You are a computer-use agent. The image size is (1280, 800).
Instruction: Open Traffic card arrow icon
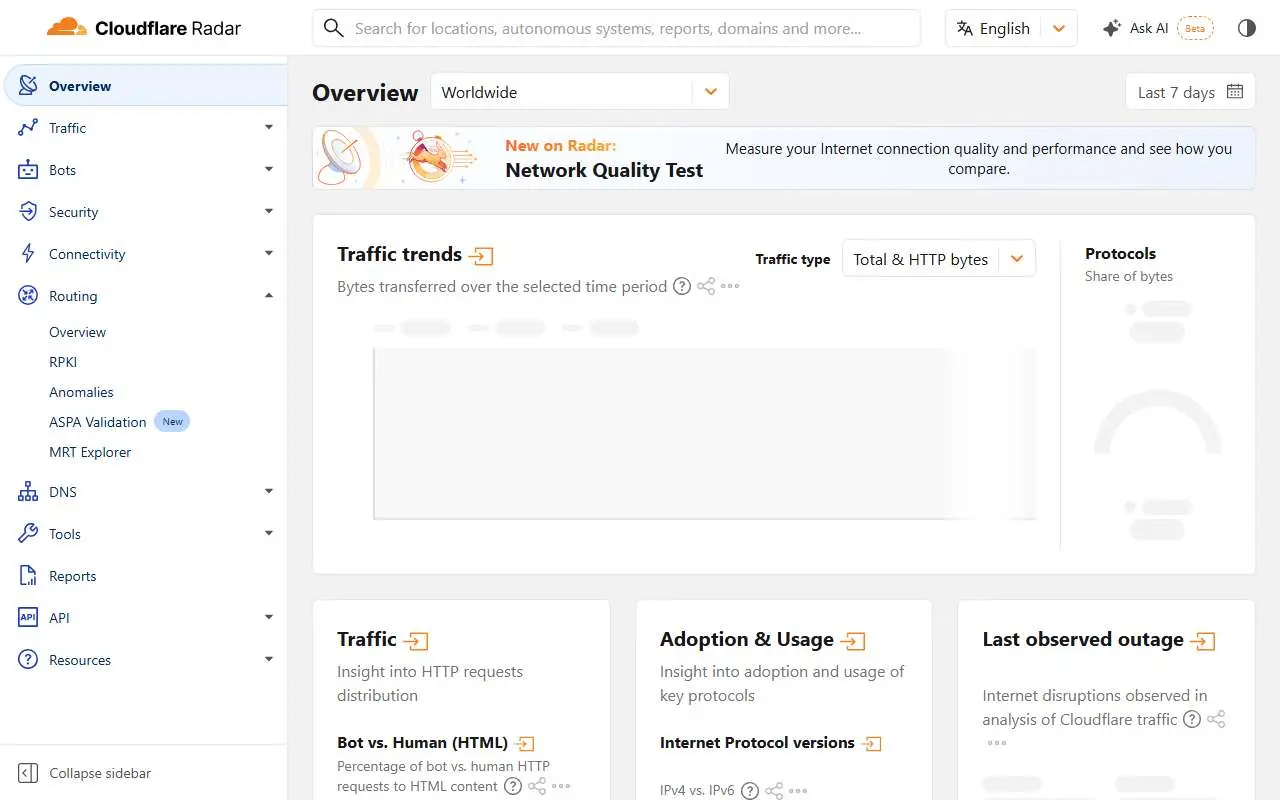[x=416, y=641]
